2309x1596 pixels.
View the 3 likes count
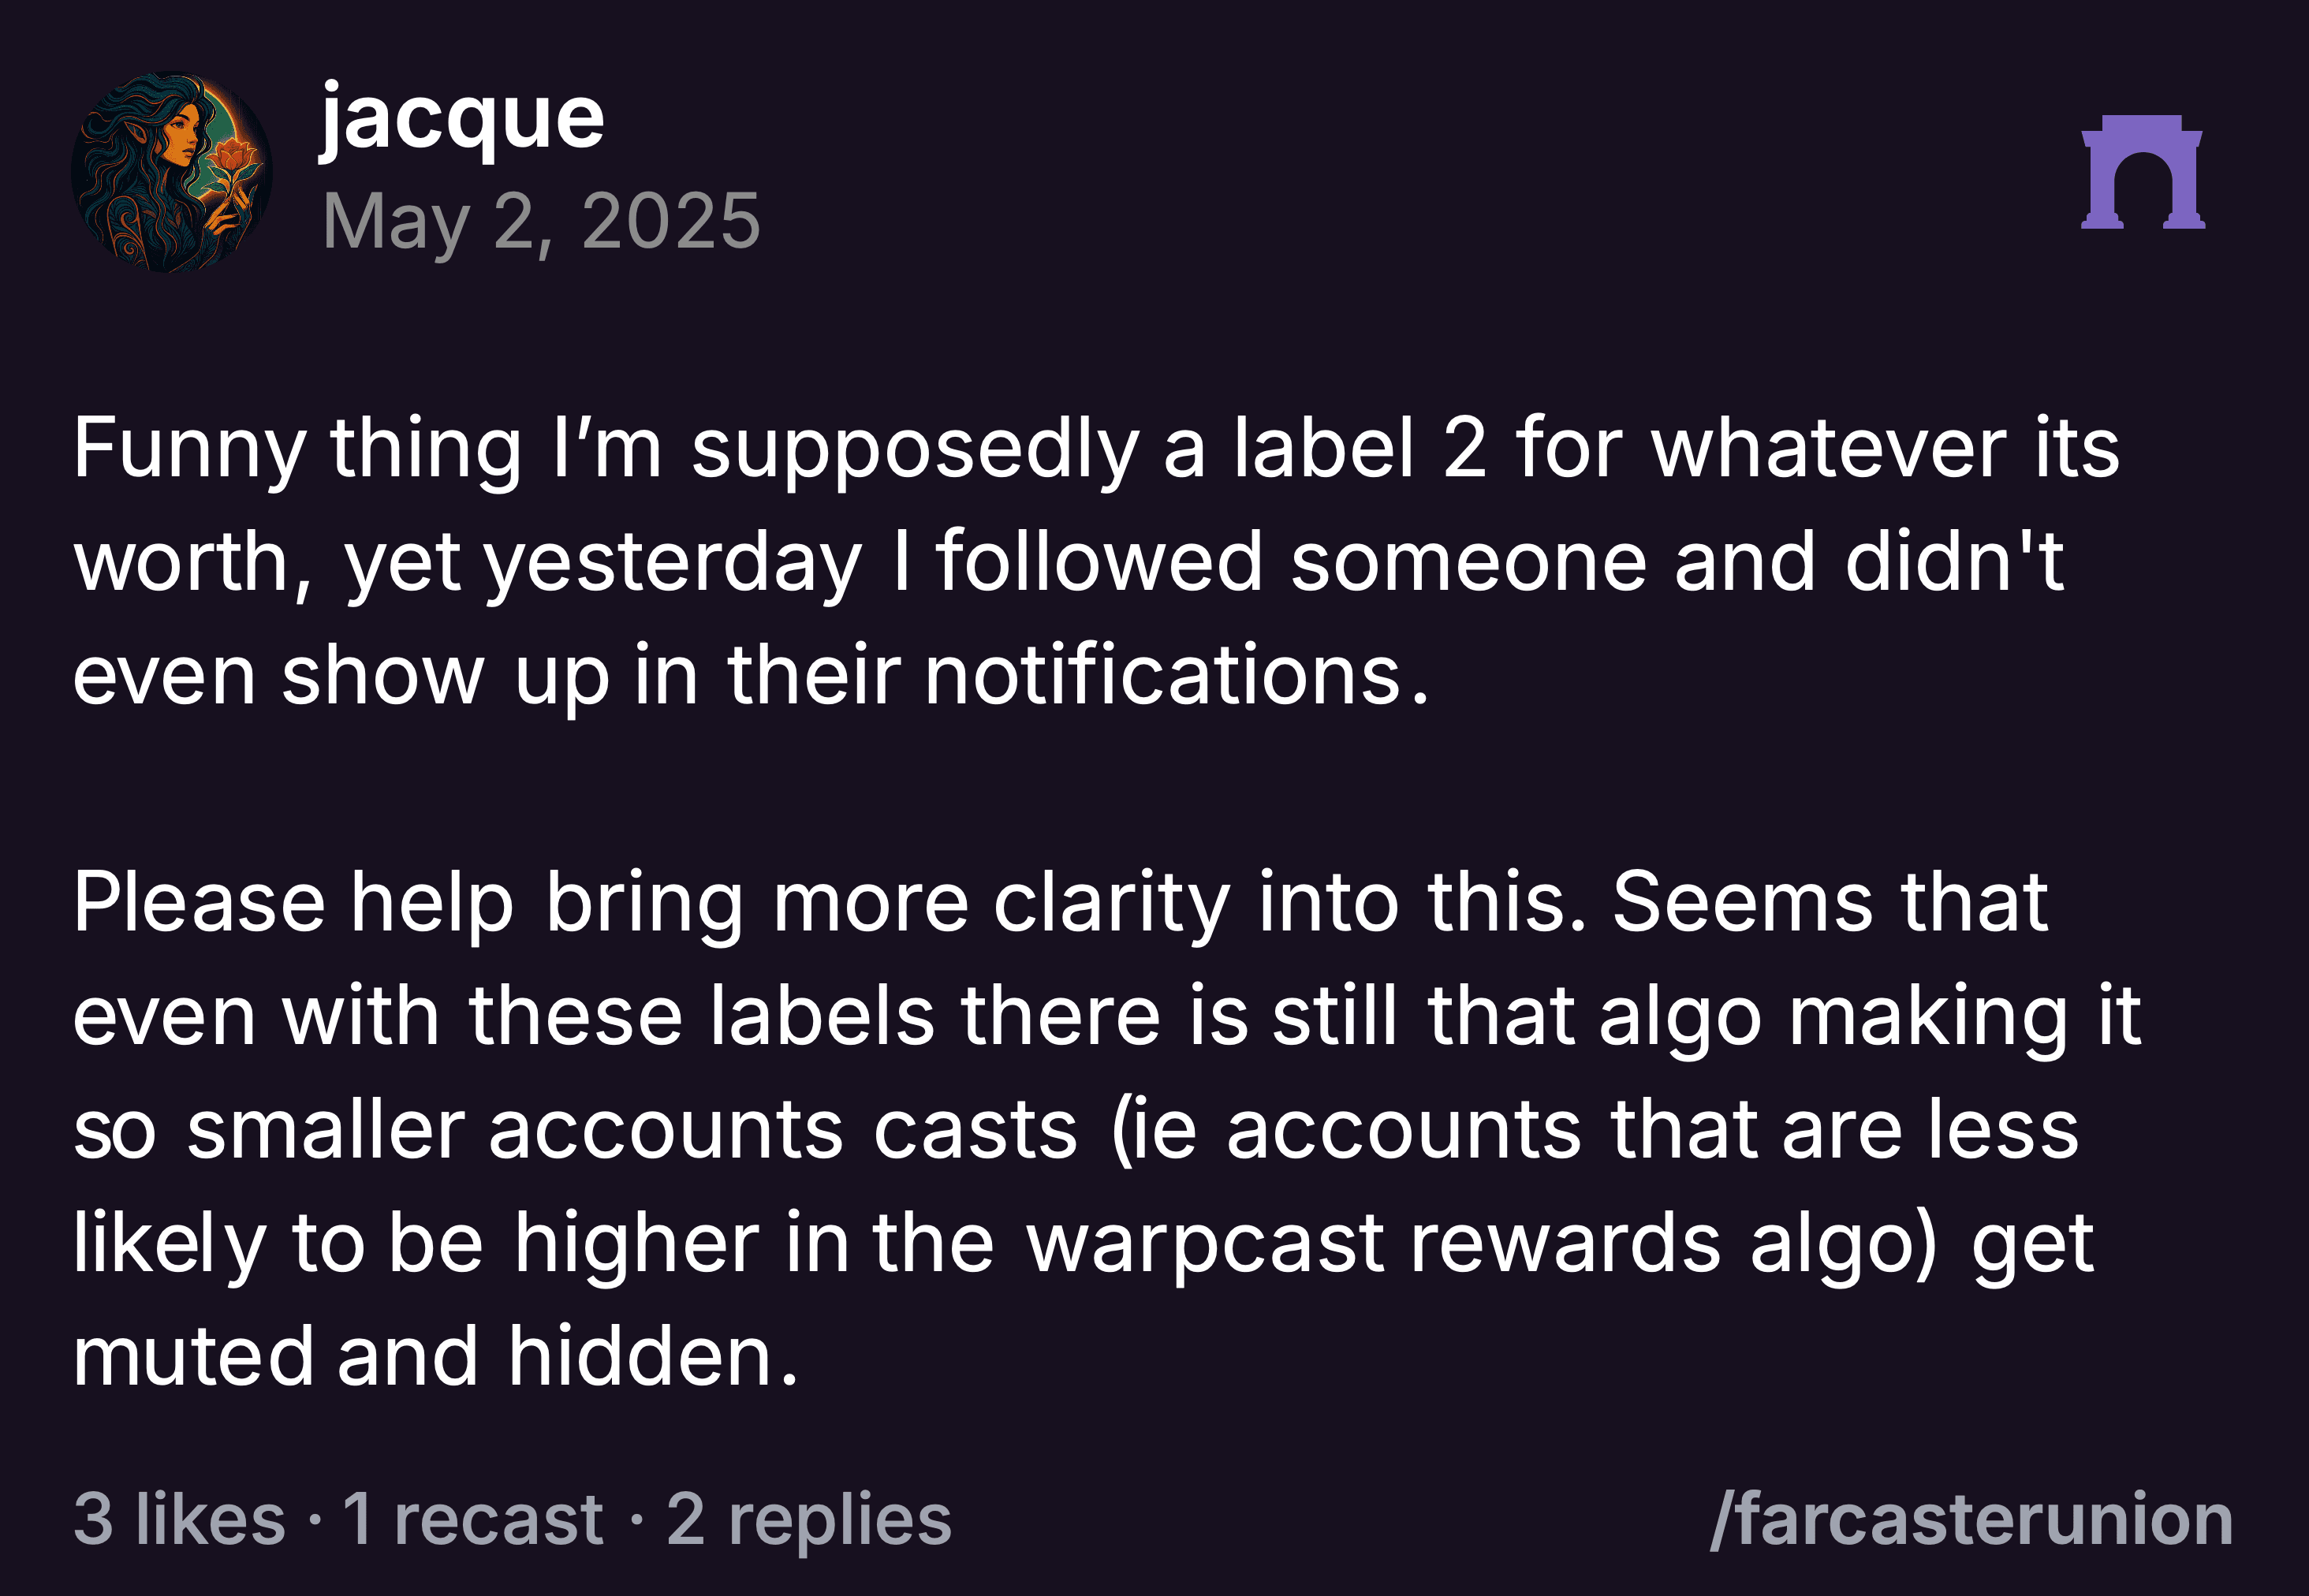pyautogui.click(x=180, y=1519)
